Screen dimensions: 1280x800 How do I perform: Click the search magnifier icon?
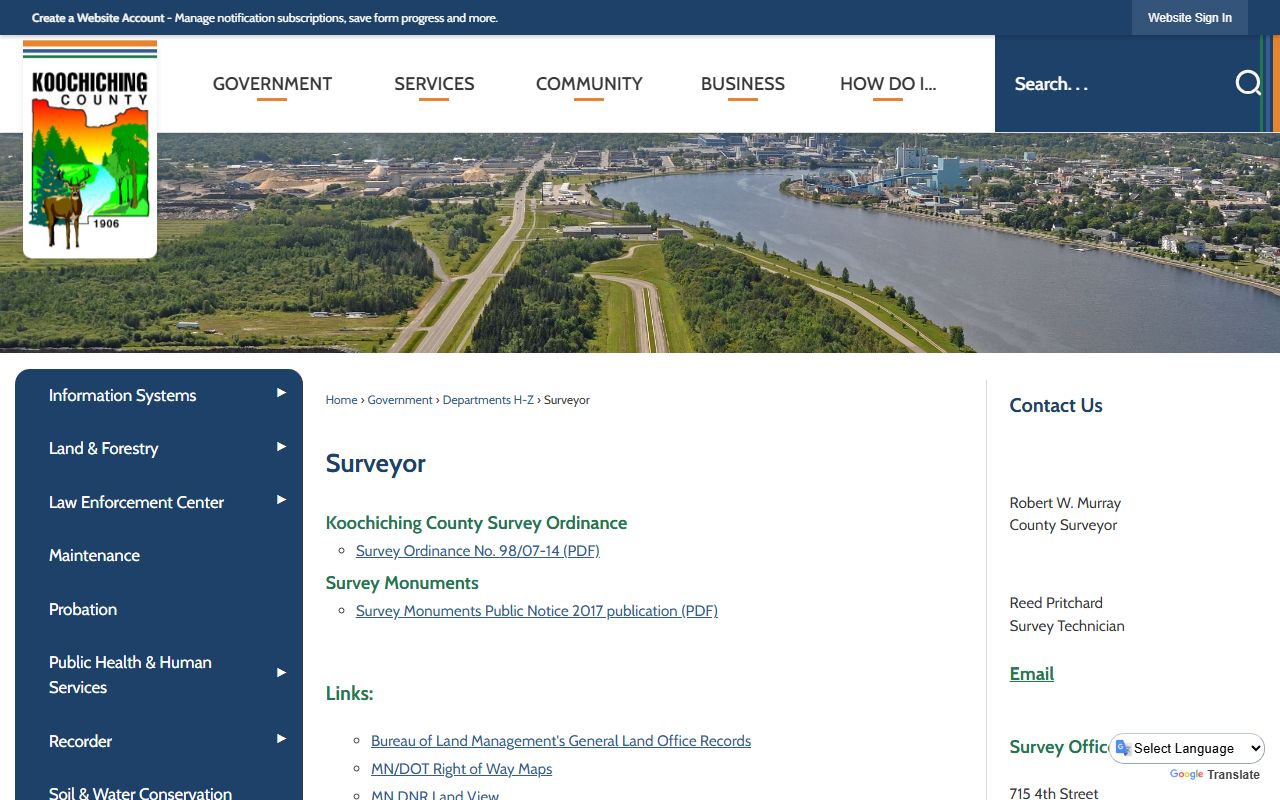click(1247, 83)
